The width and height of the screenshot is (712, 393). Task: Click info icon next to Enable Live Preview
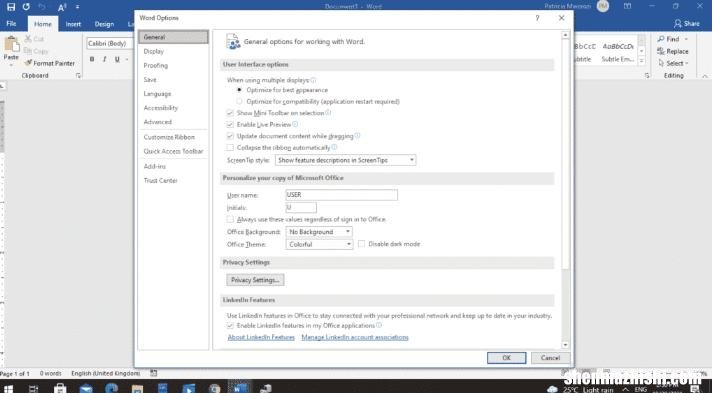295,124
